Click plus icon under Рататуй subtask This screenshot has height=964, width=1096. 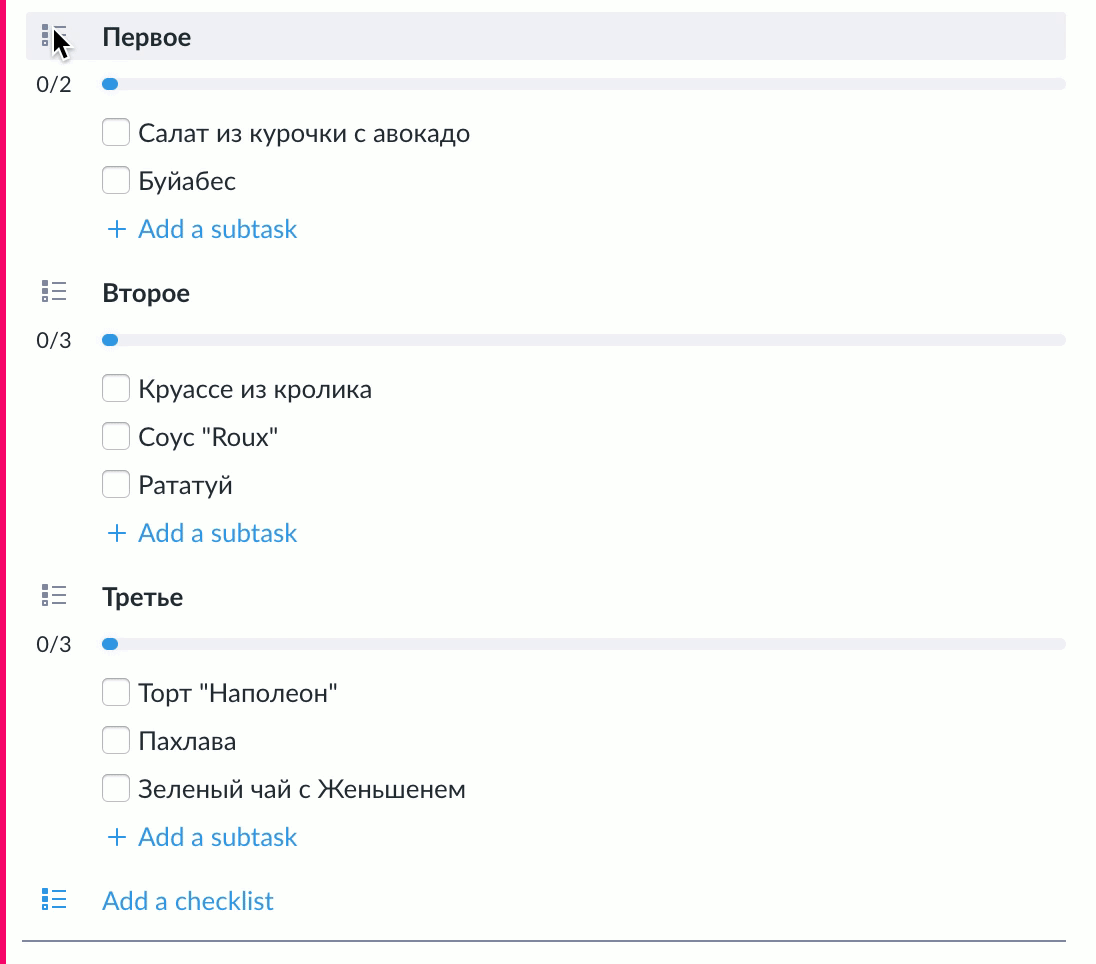[x=117, y=533]
